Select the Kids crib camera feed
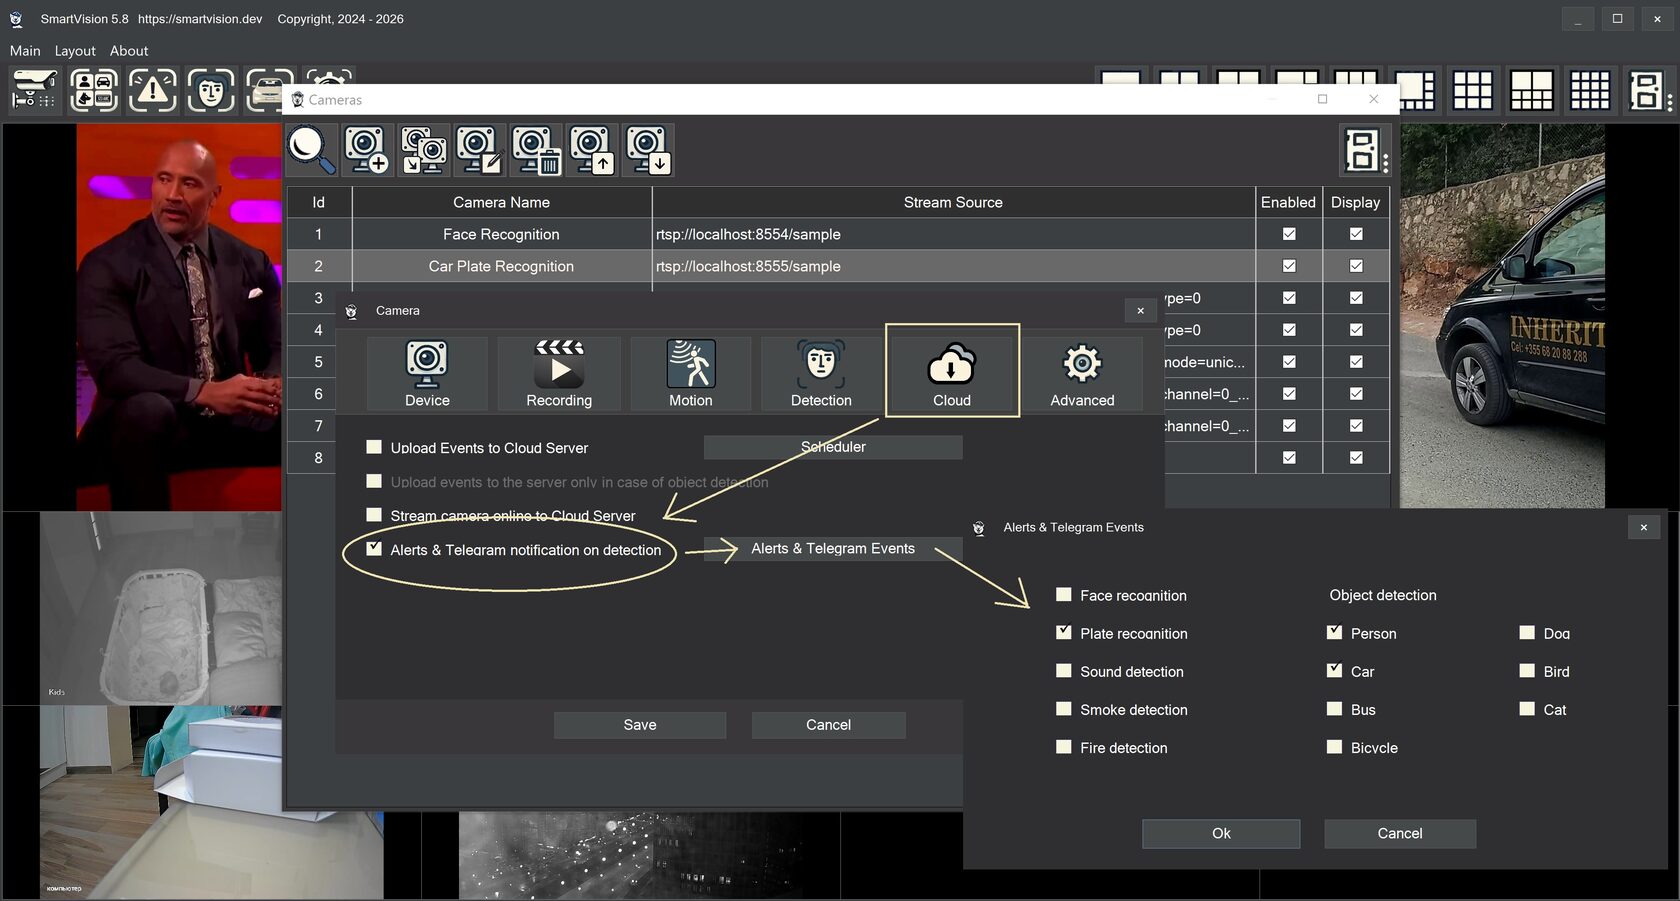 (x=161, y=609)
